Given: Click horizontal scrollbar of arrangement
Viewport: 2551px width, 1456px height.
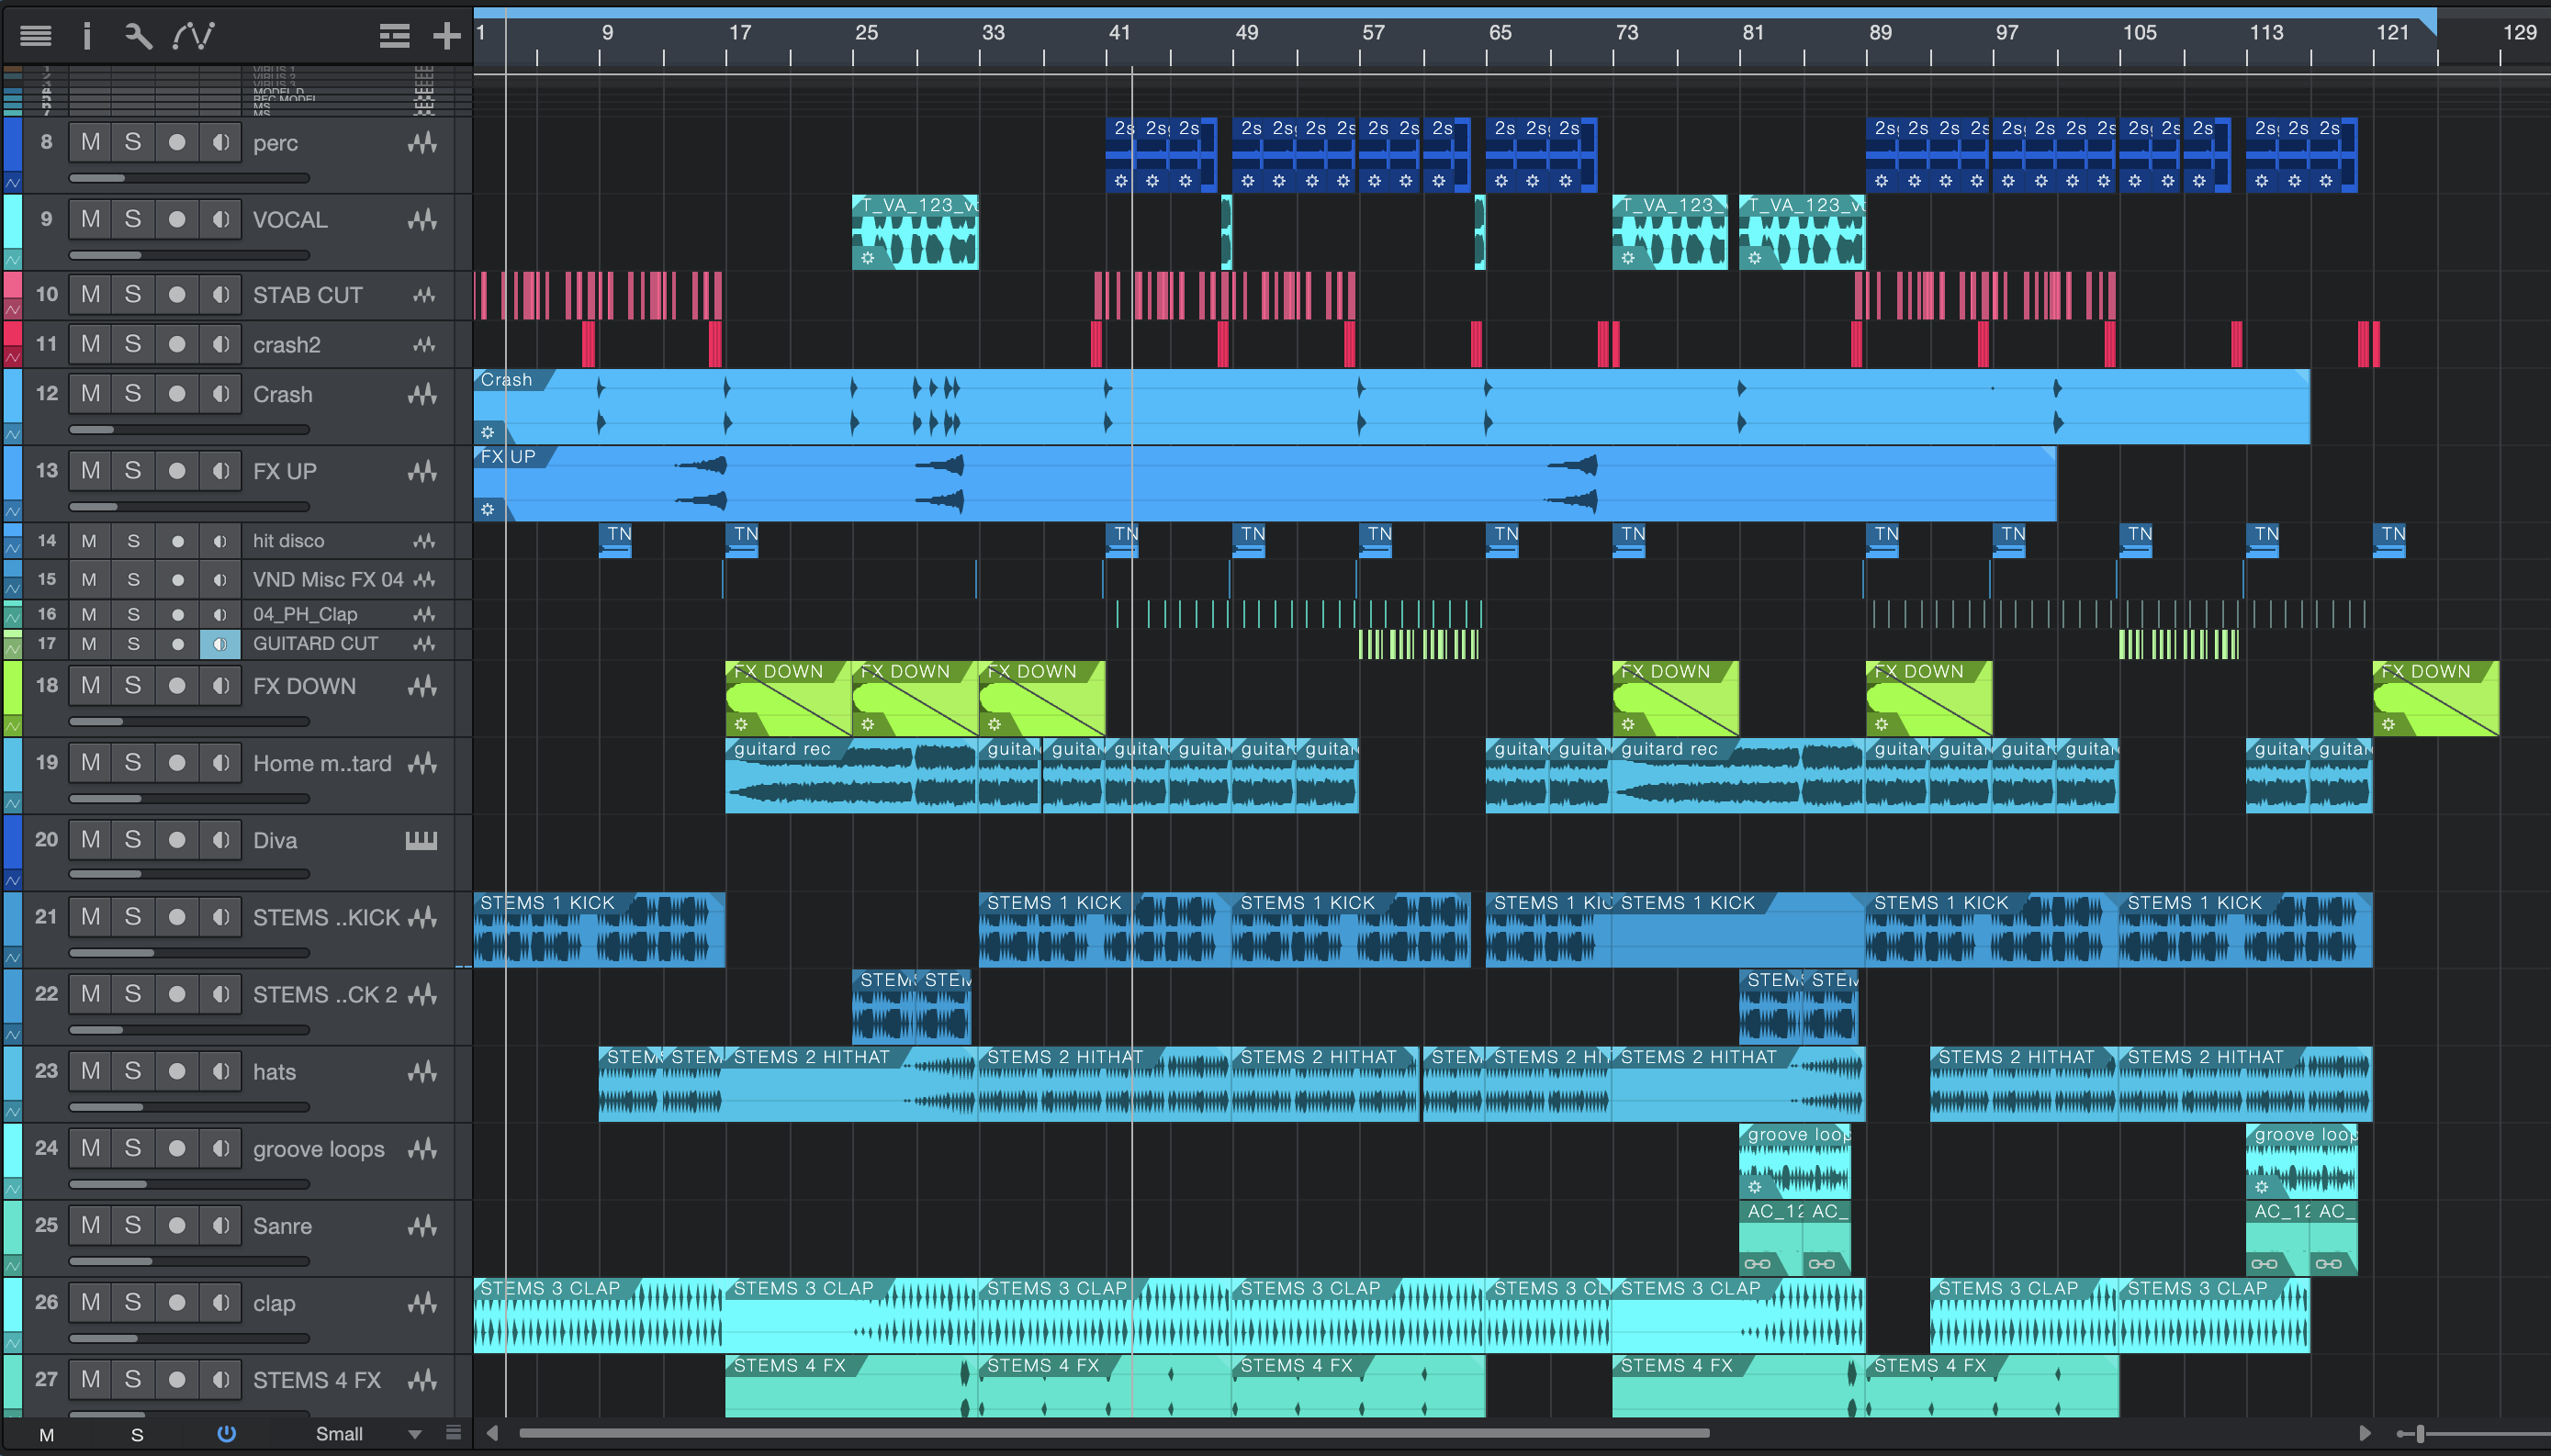Looking at the screenshot, I should point(1113,1433).
